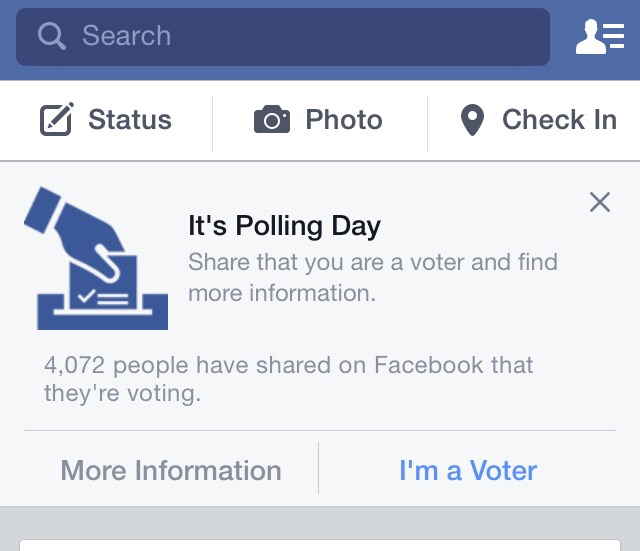Open More Information about voting
Screen dimensions: 640x551
[x=171, y=470]
